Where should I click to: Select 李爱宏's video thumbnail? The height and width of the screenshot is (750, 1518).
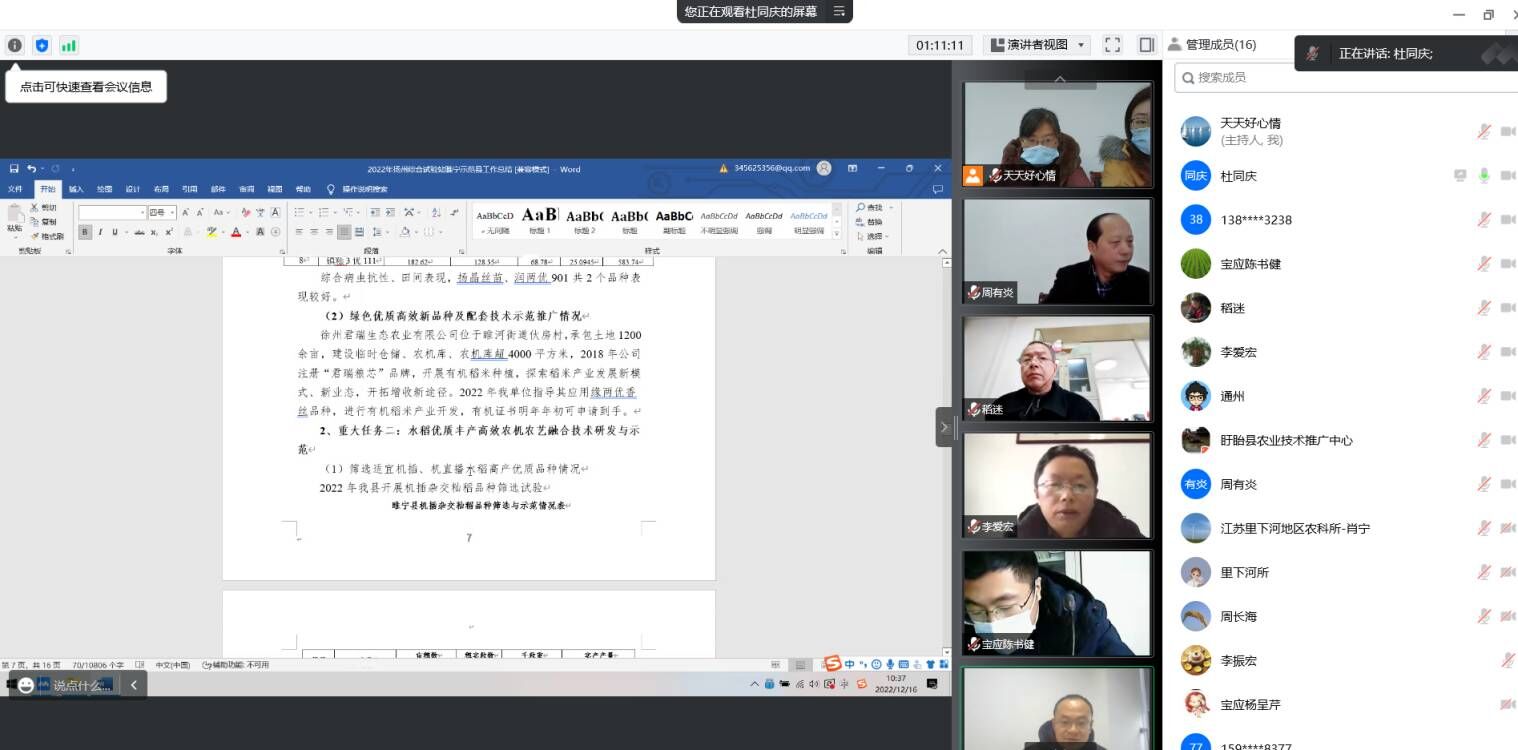(x=1057, y=485)
